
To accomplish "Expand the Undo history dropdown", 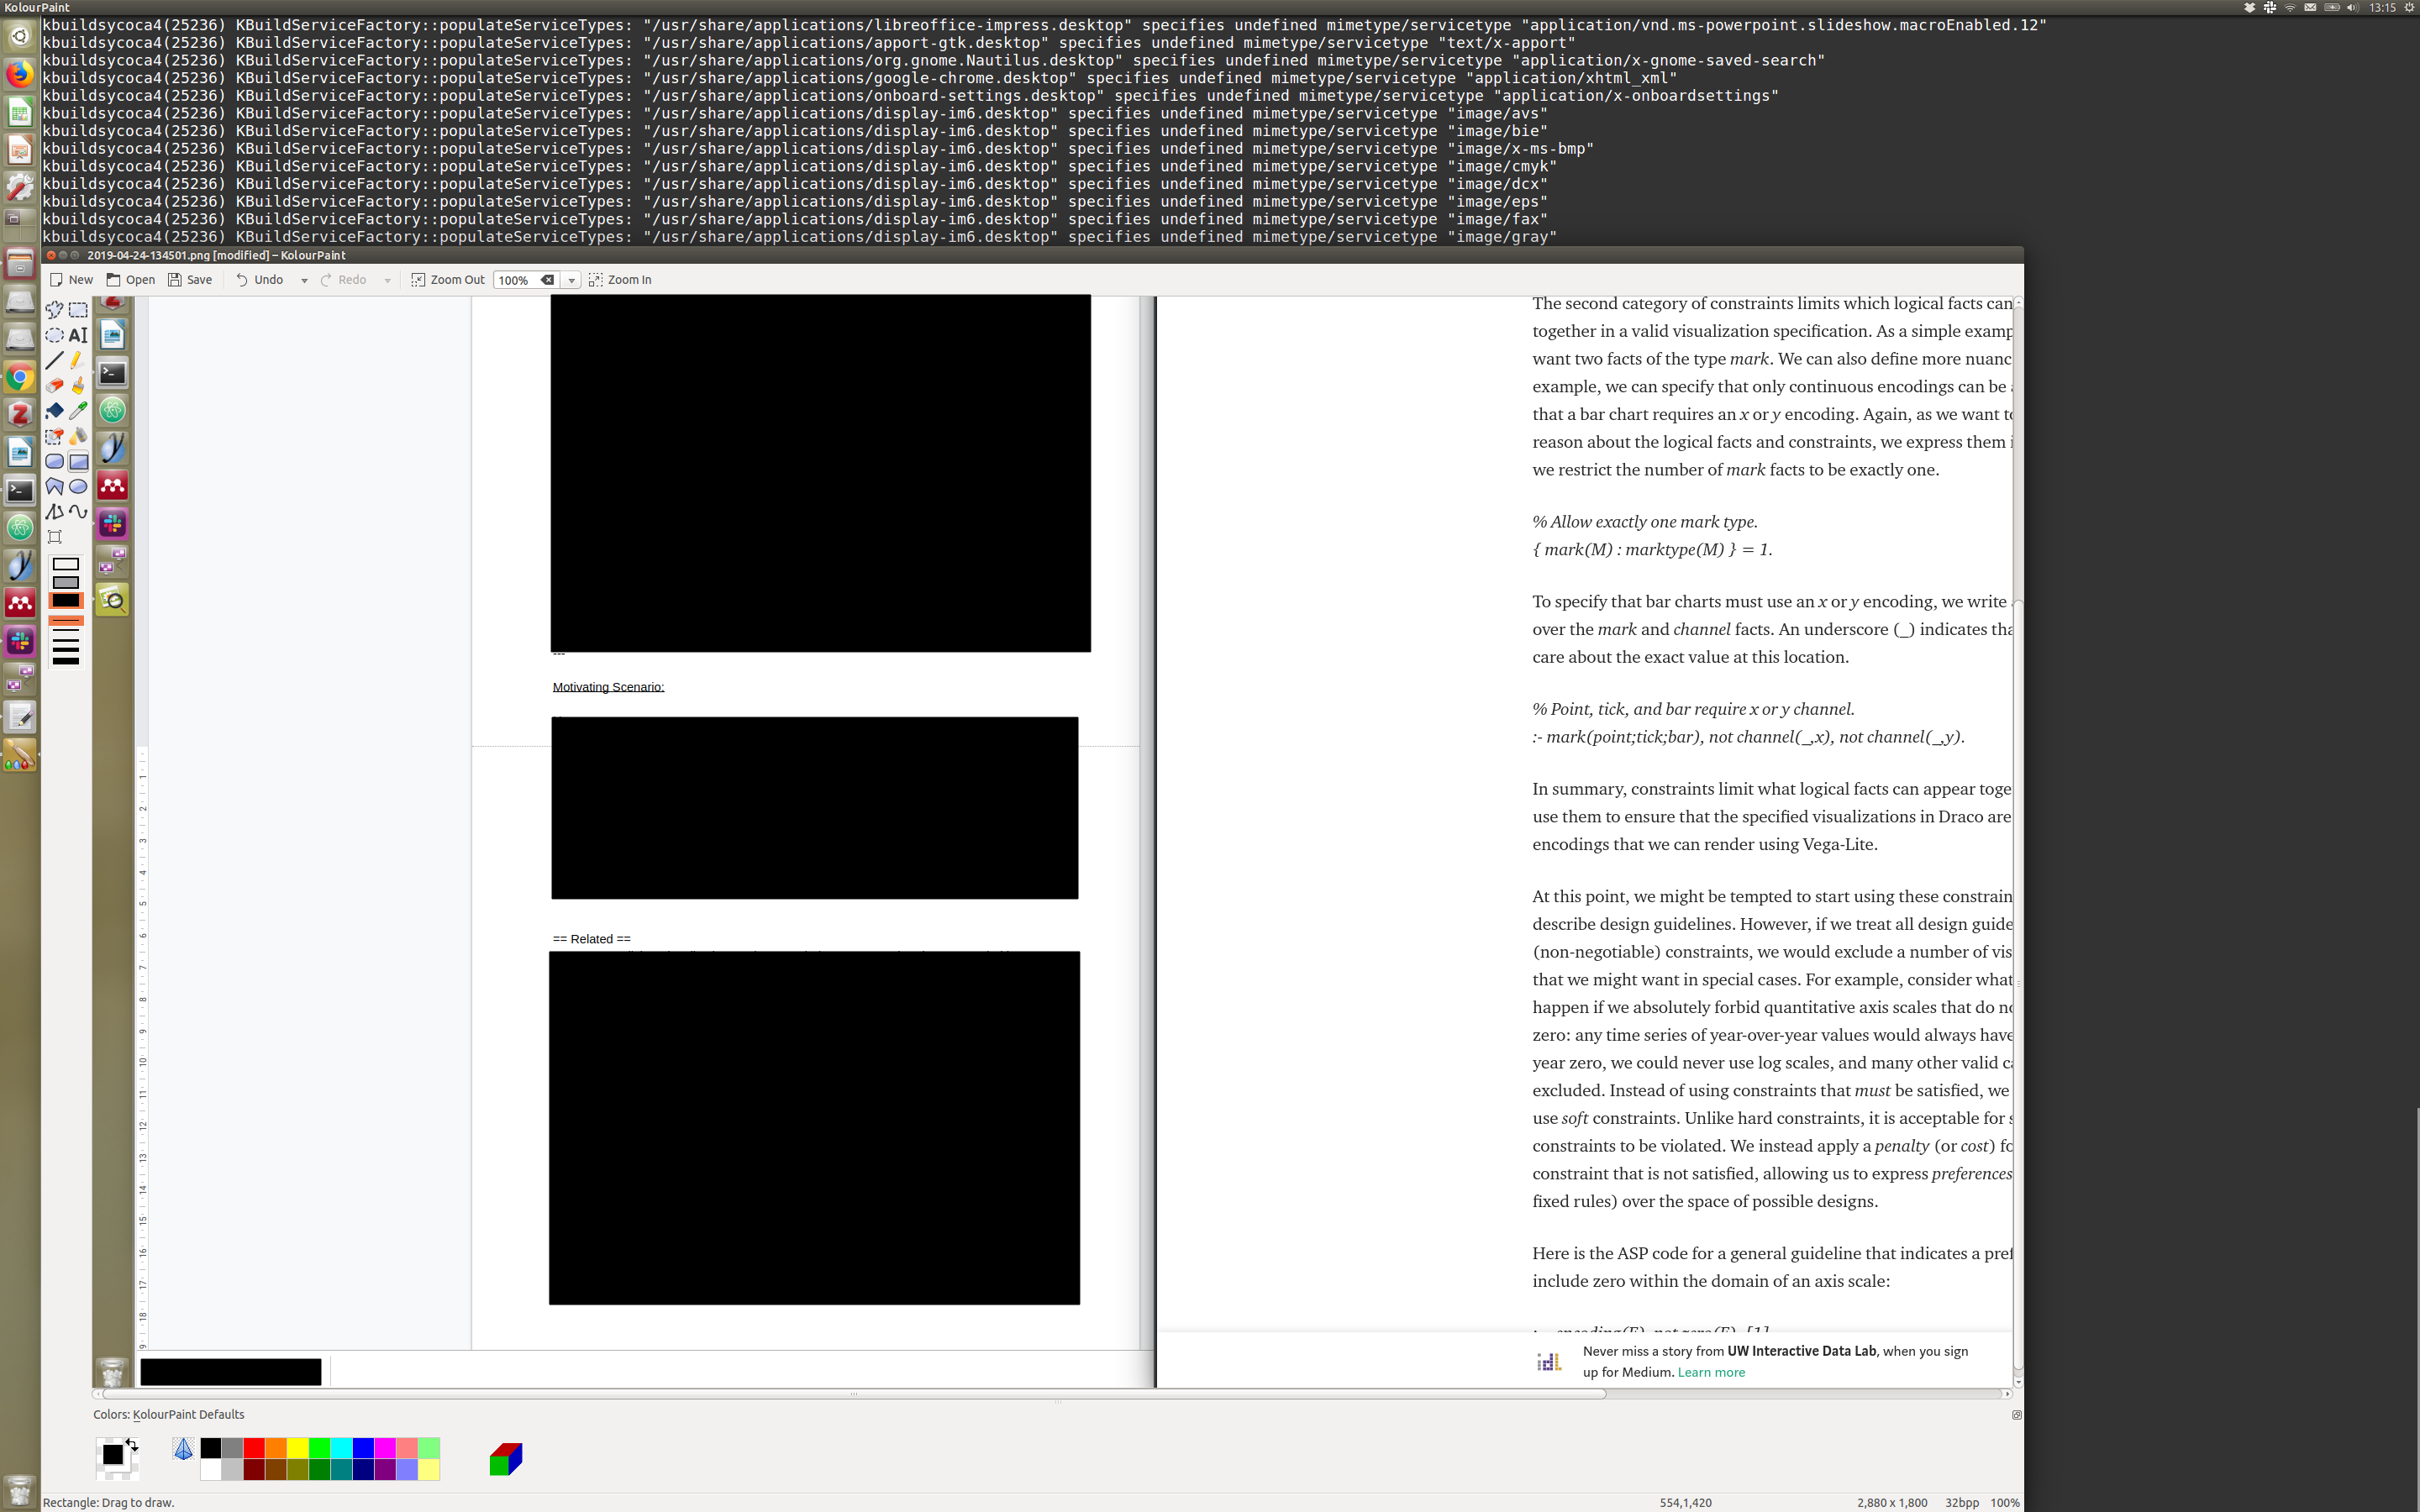I will pos(304,281).
